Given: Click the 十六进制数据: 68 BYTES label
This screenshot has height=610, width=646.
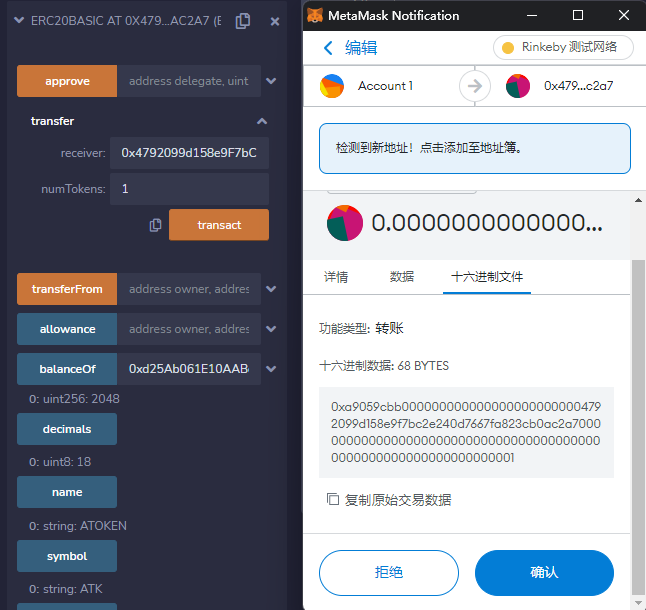Looking at the screenshot, I should [384, 366].
